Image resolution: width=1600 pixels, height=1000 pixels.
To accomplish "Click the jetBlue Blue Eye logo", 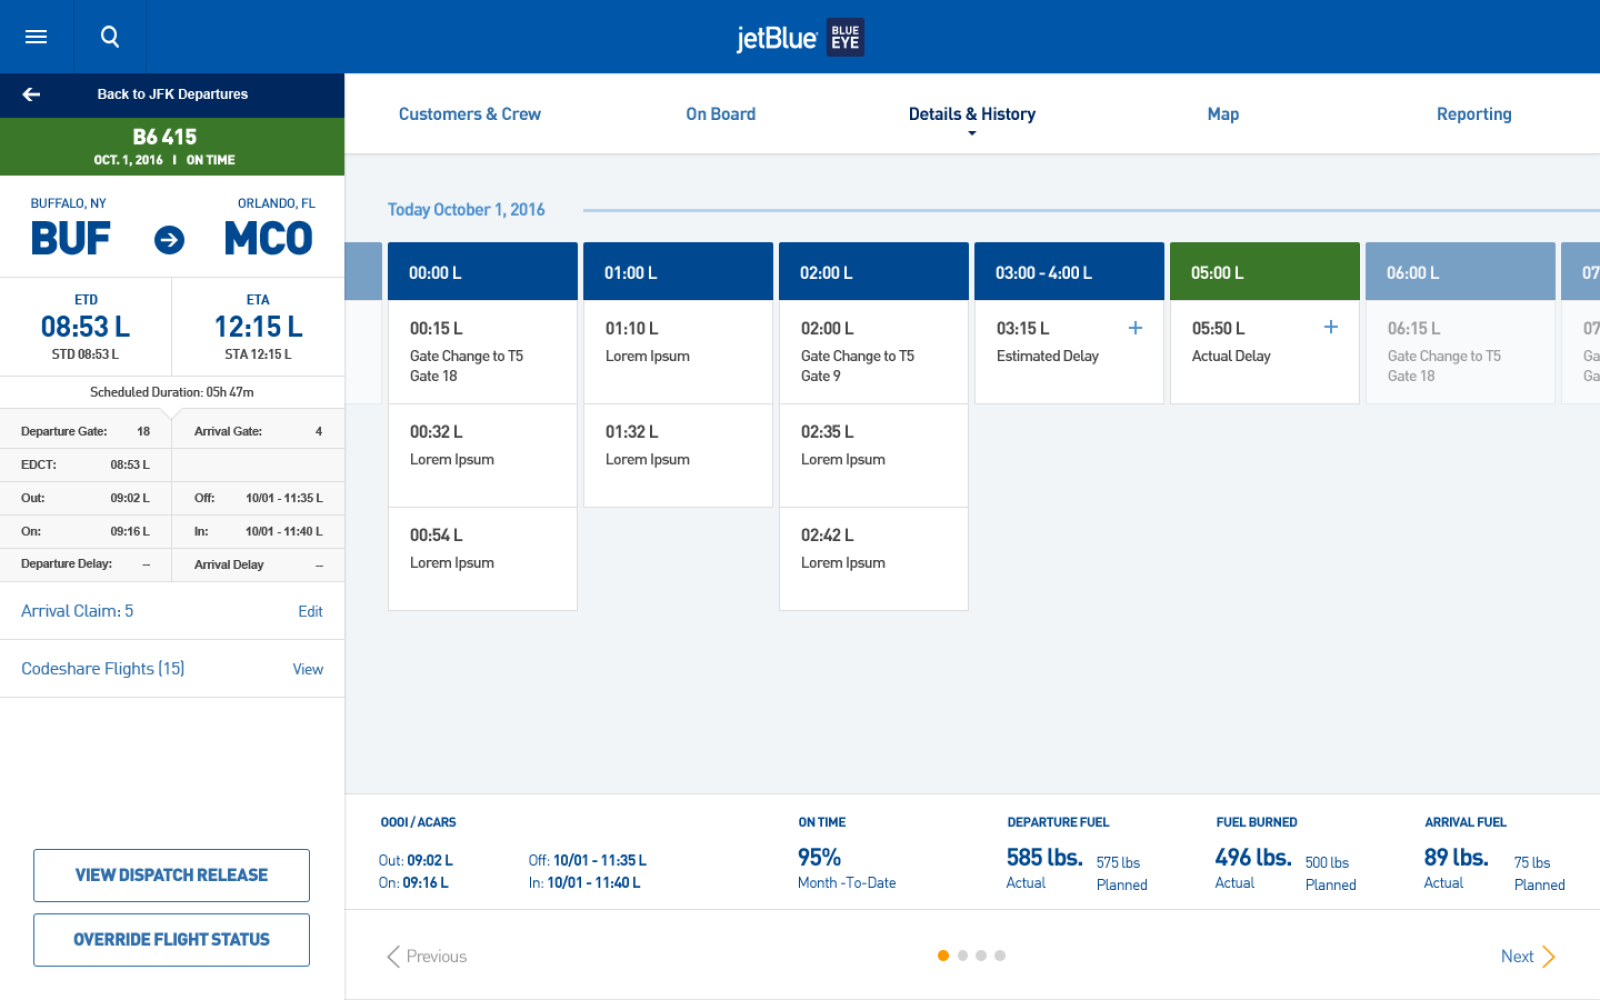I will tap(800, 38).
